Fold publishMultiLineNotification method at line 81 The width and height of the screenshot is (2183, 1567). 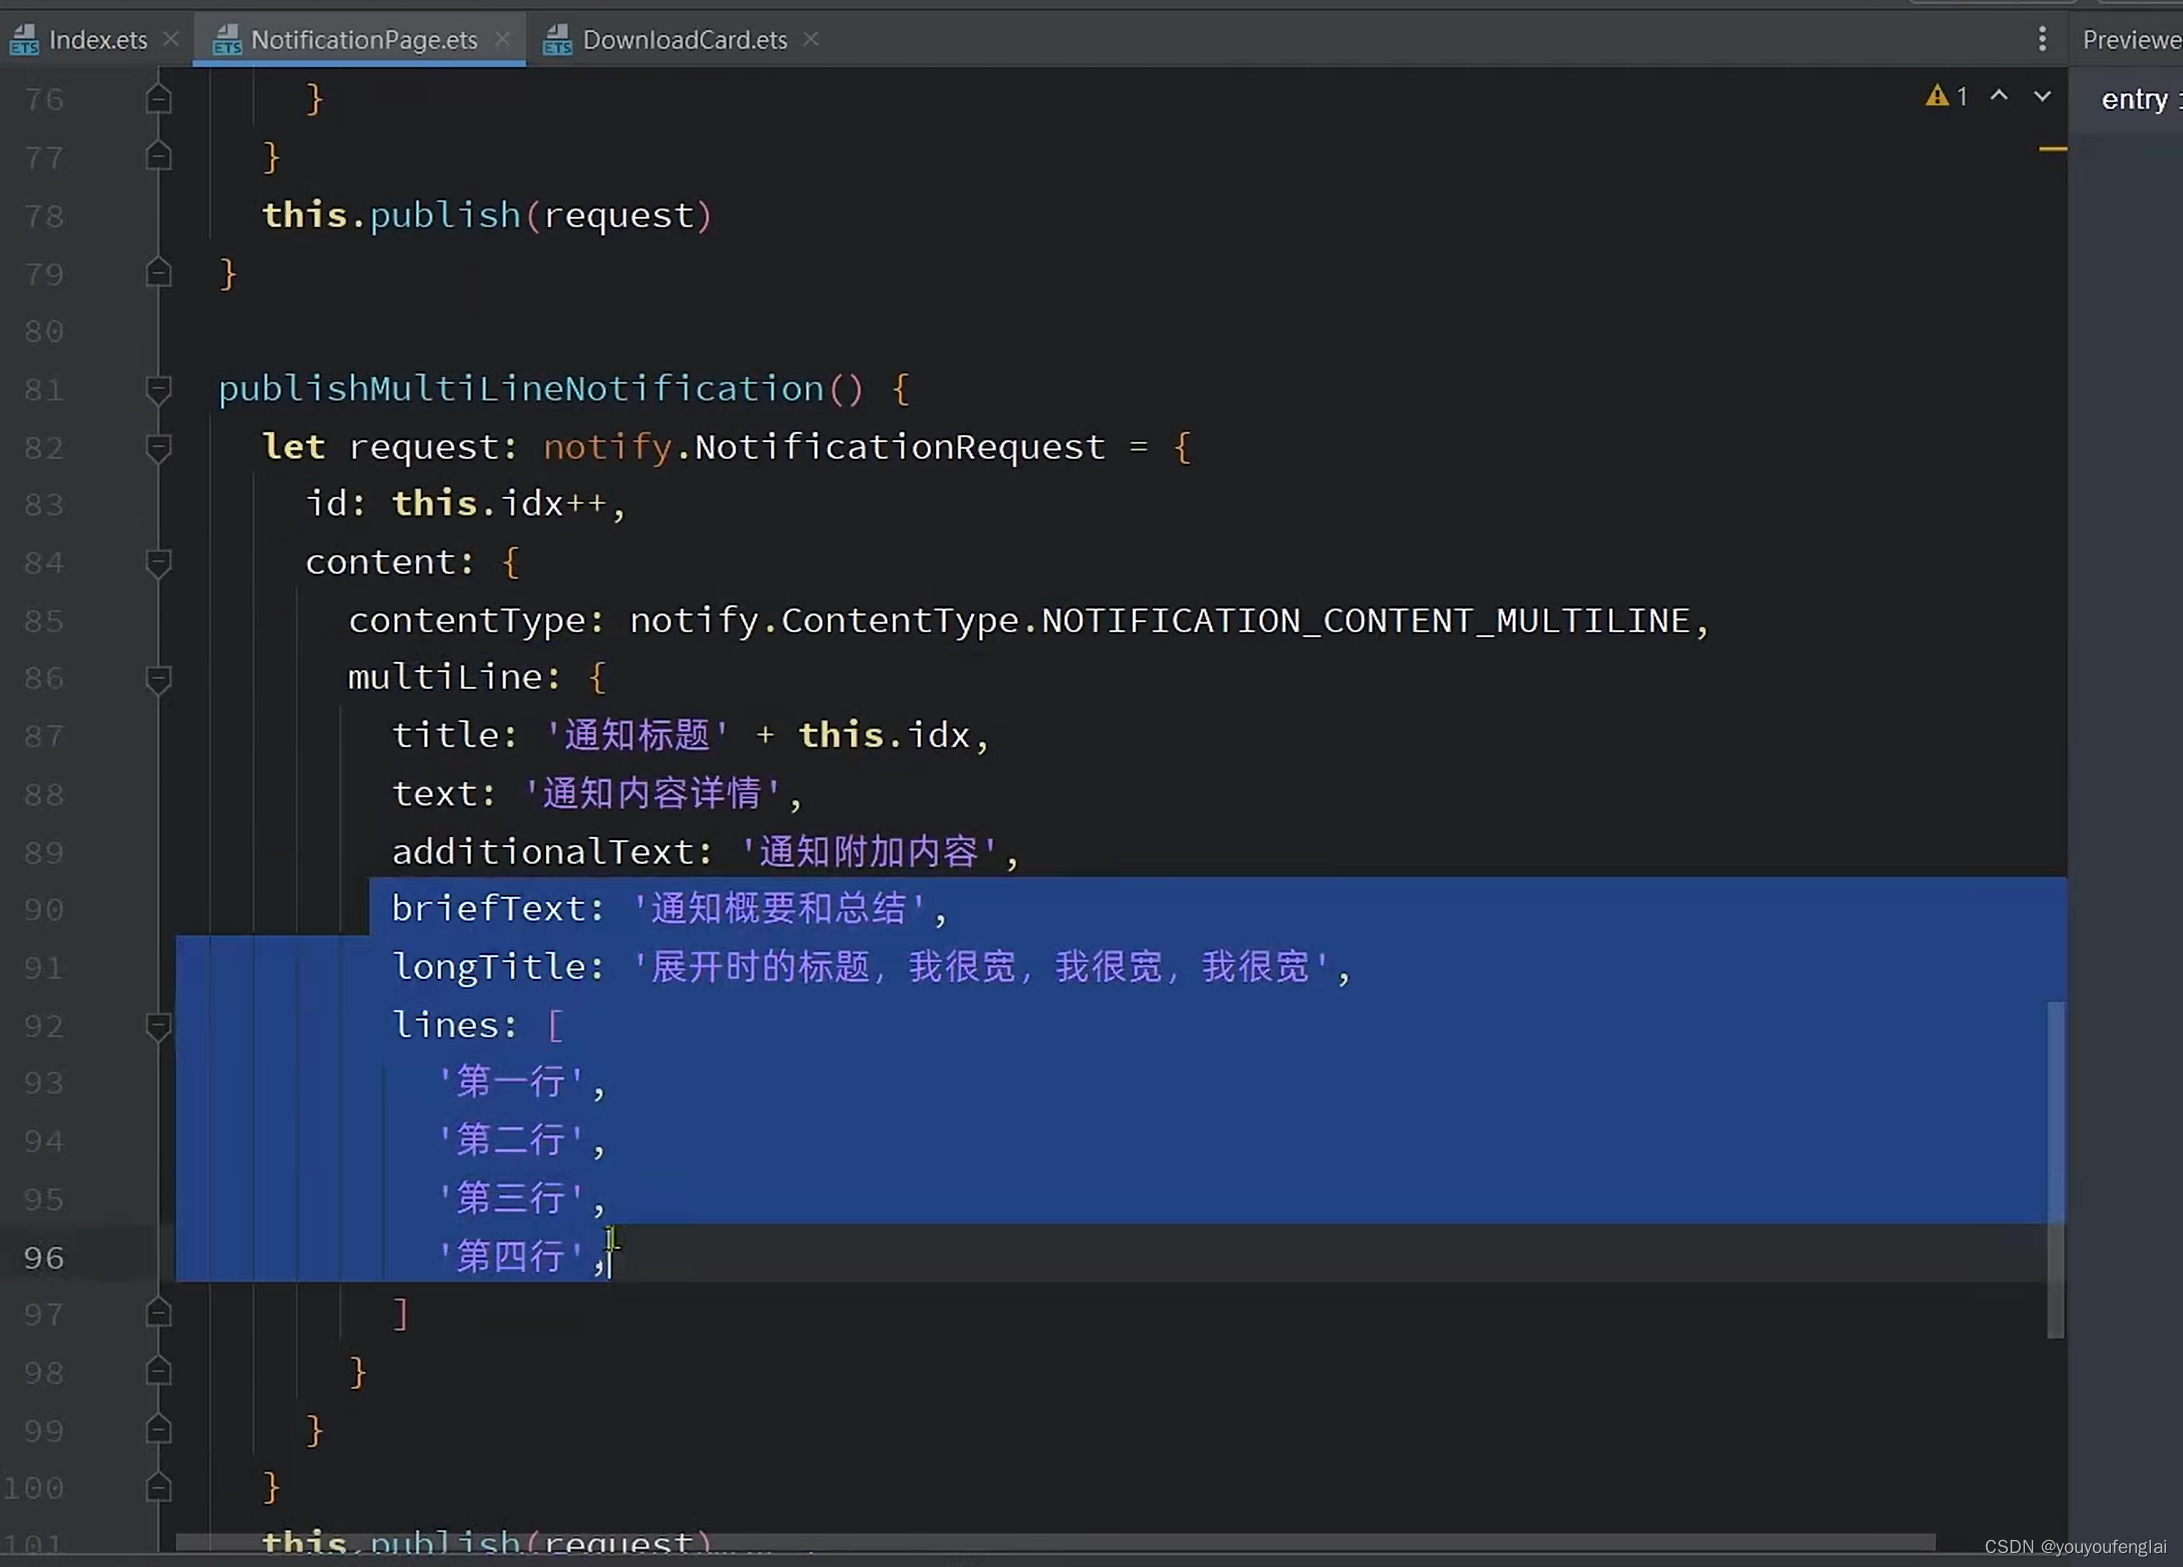[x=158, y=389]
